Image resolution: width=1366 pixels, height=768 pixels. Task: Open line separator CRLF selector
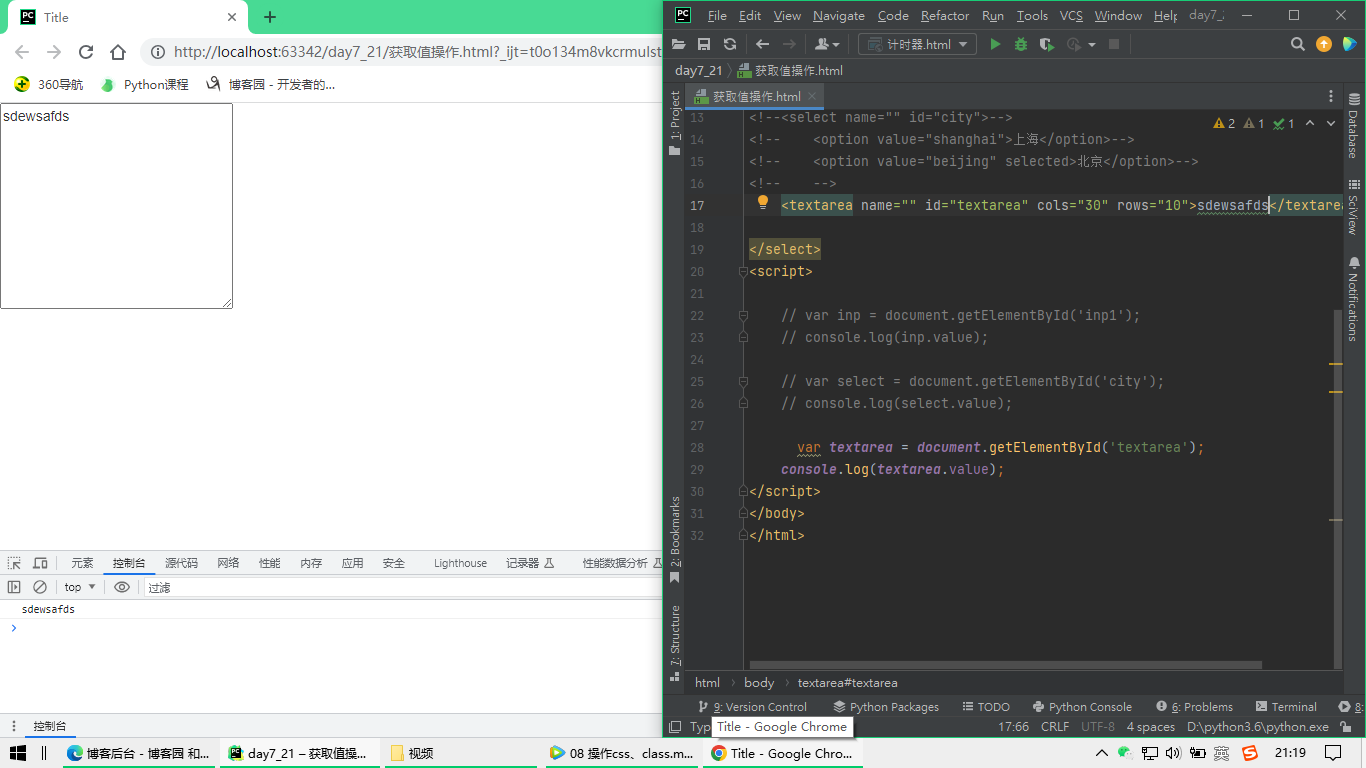1055,727
